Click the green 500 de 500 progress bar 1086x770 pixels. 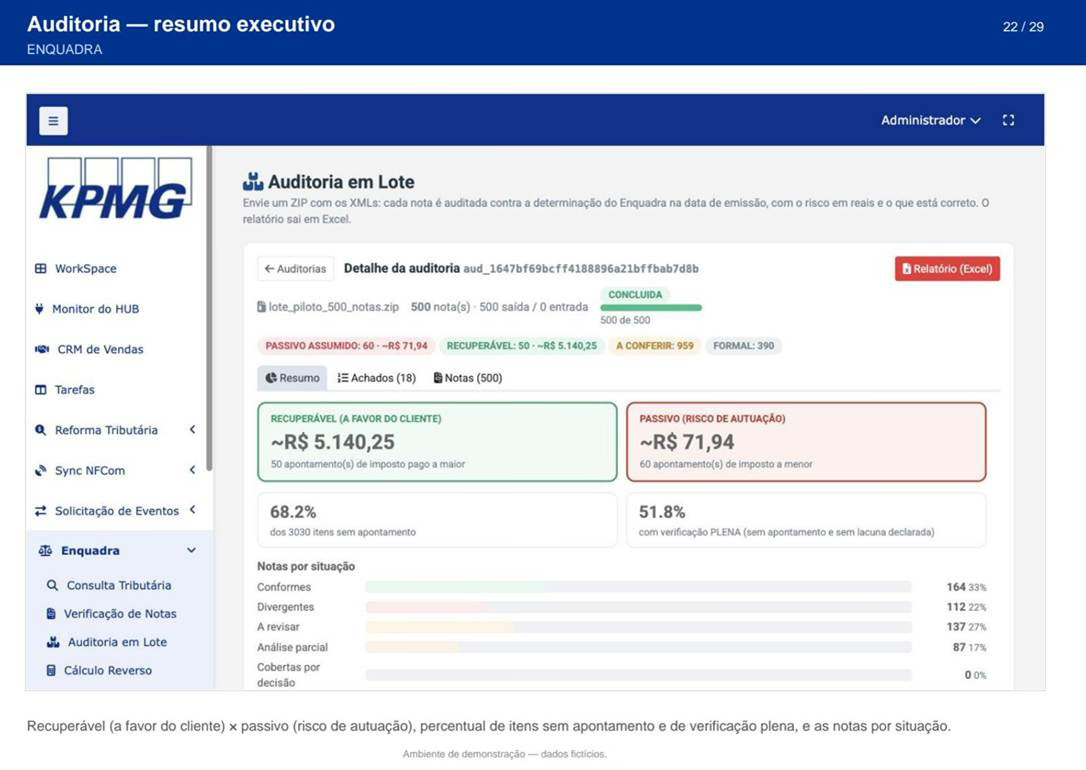click(x=651, y=307)
